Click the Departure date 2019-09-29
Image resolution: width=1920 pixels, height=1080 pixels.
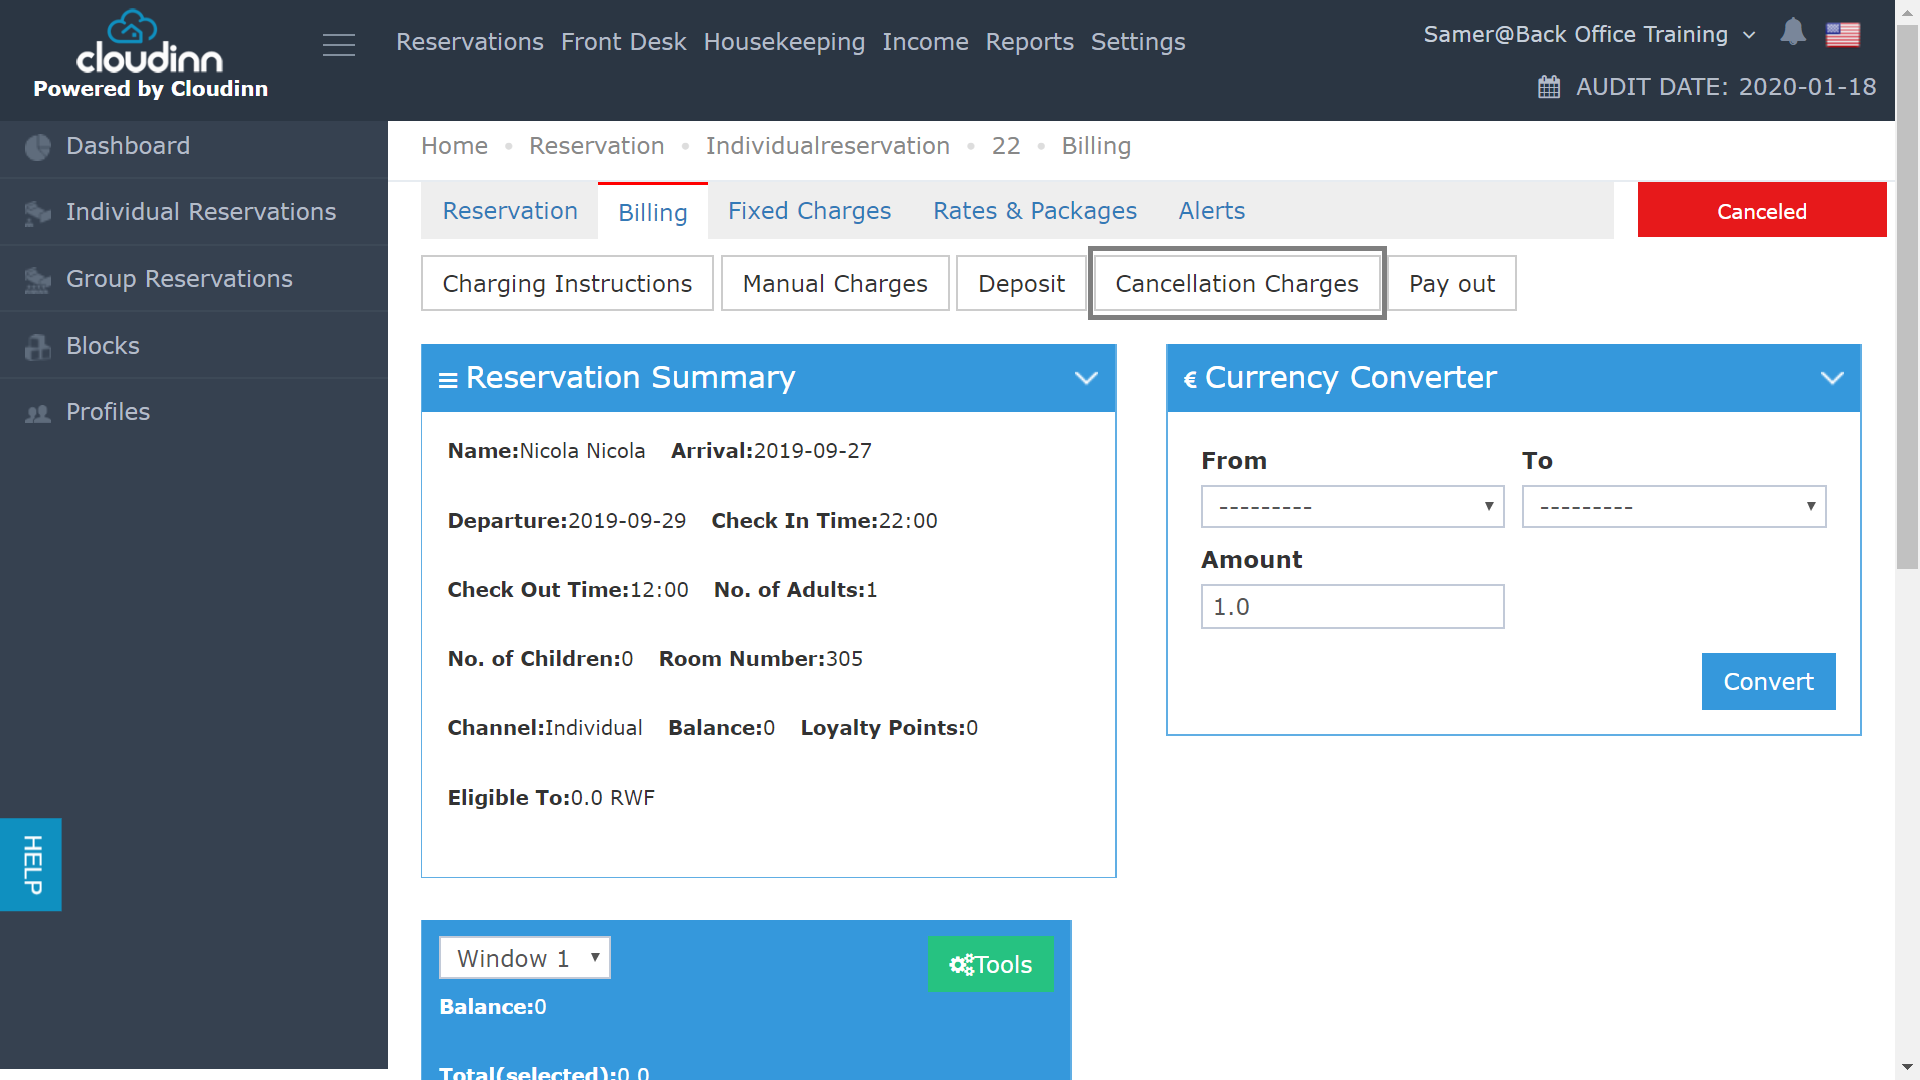627,521
